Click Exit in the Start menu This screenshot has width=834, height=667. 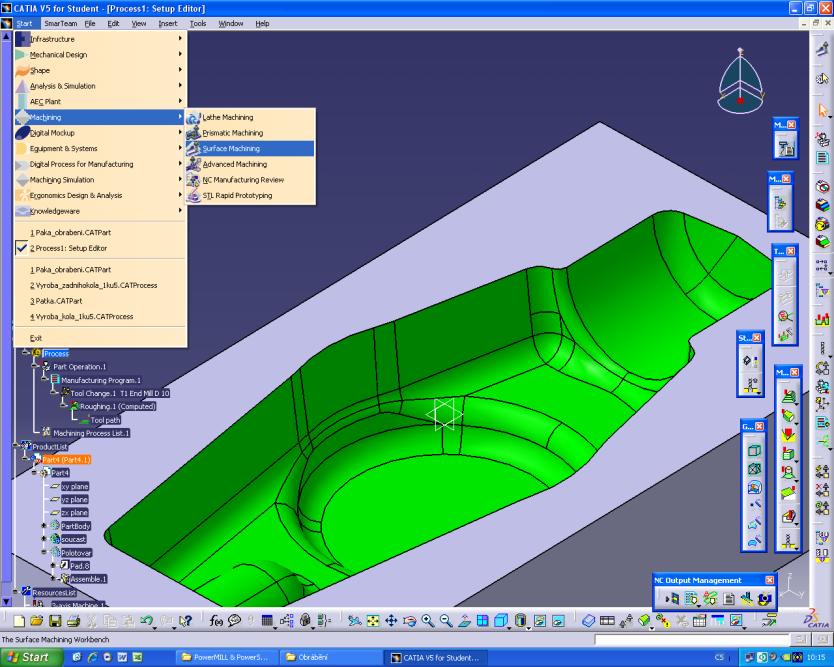click(x=100, y=338)
